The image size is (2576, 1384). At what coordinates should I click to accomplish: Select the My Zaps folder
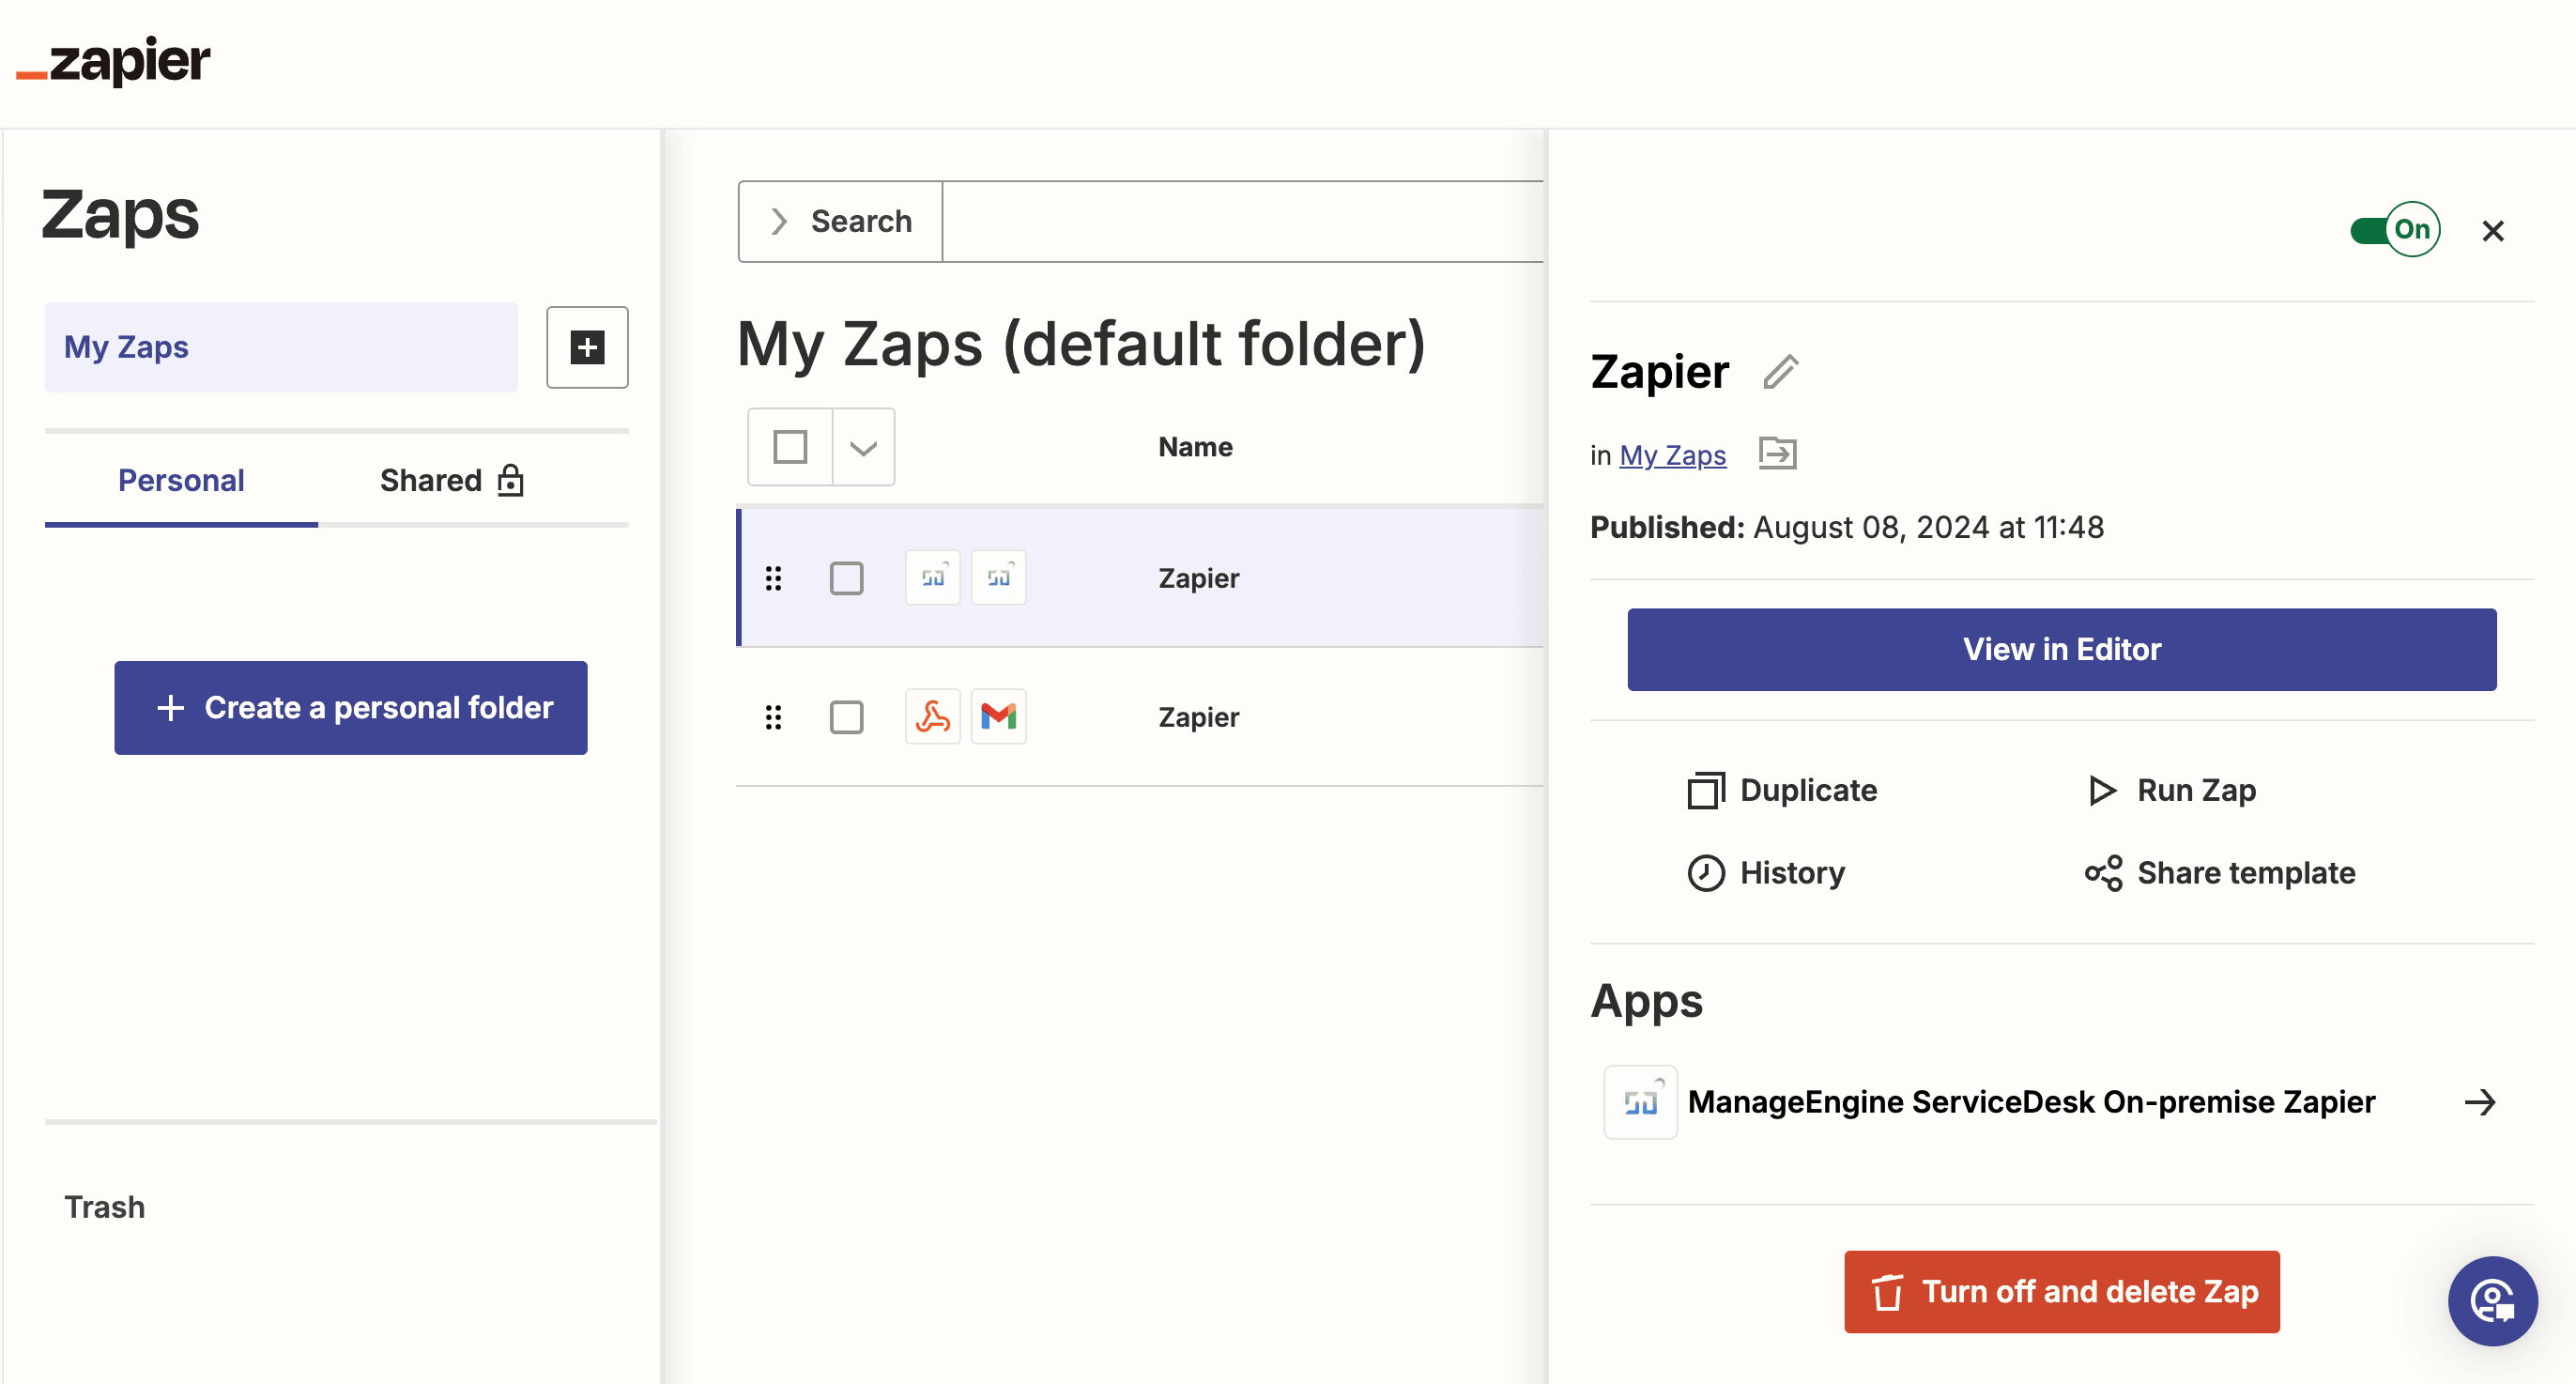(x=281, y=347)
